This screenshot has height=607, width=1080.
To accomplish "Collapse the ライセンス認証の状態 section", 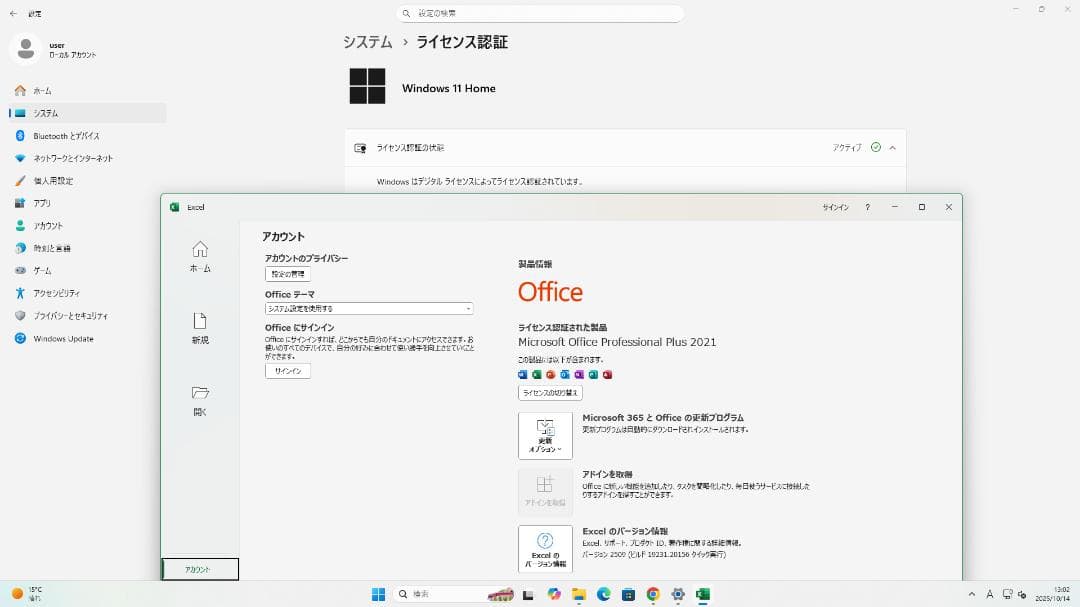I will click(x=889, y=147).
